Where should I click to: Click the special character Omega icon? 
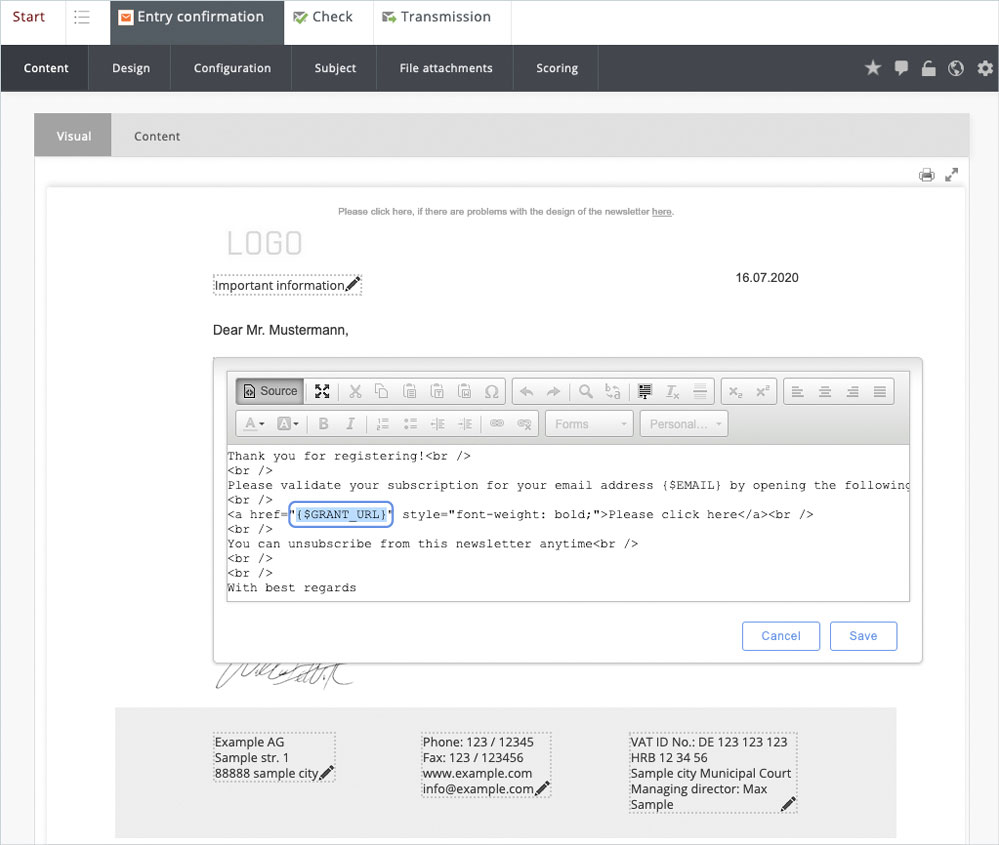point(491,391)
